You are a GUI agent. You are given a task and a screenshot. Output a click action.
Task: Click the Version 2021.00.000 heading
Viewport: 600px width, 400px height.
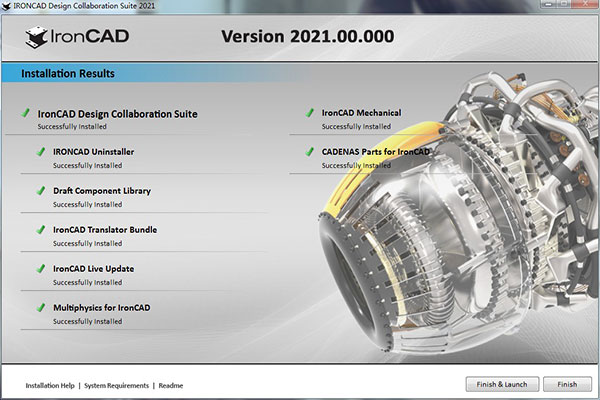(308, 37)
